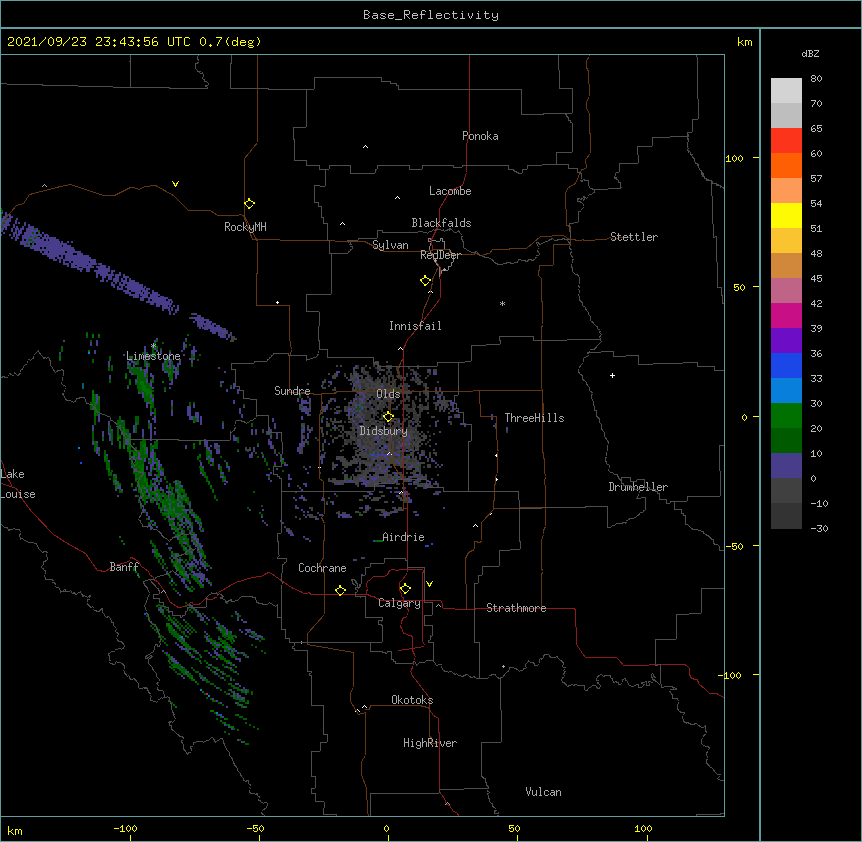Click the Calgary city label

click(399, 603)
